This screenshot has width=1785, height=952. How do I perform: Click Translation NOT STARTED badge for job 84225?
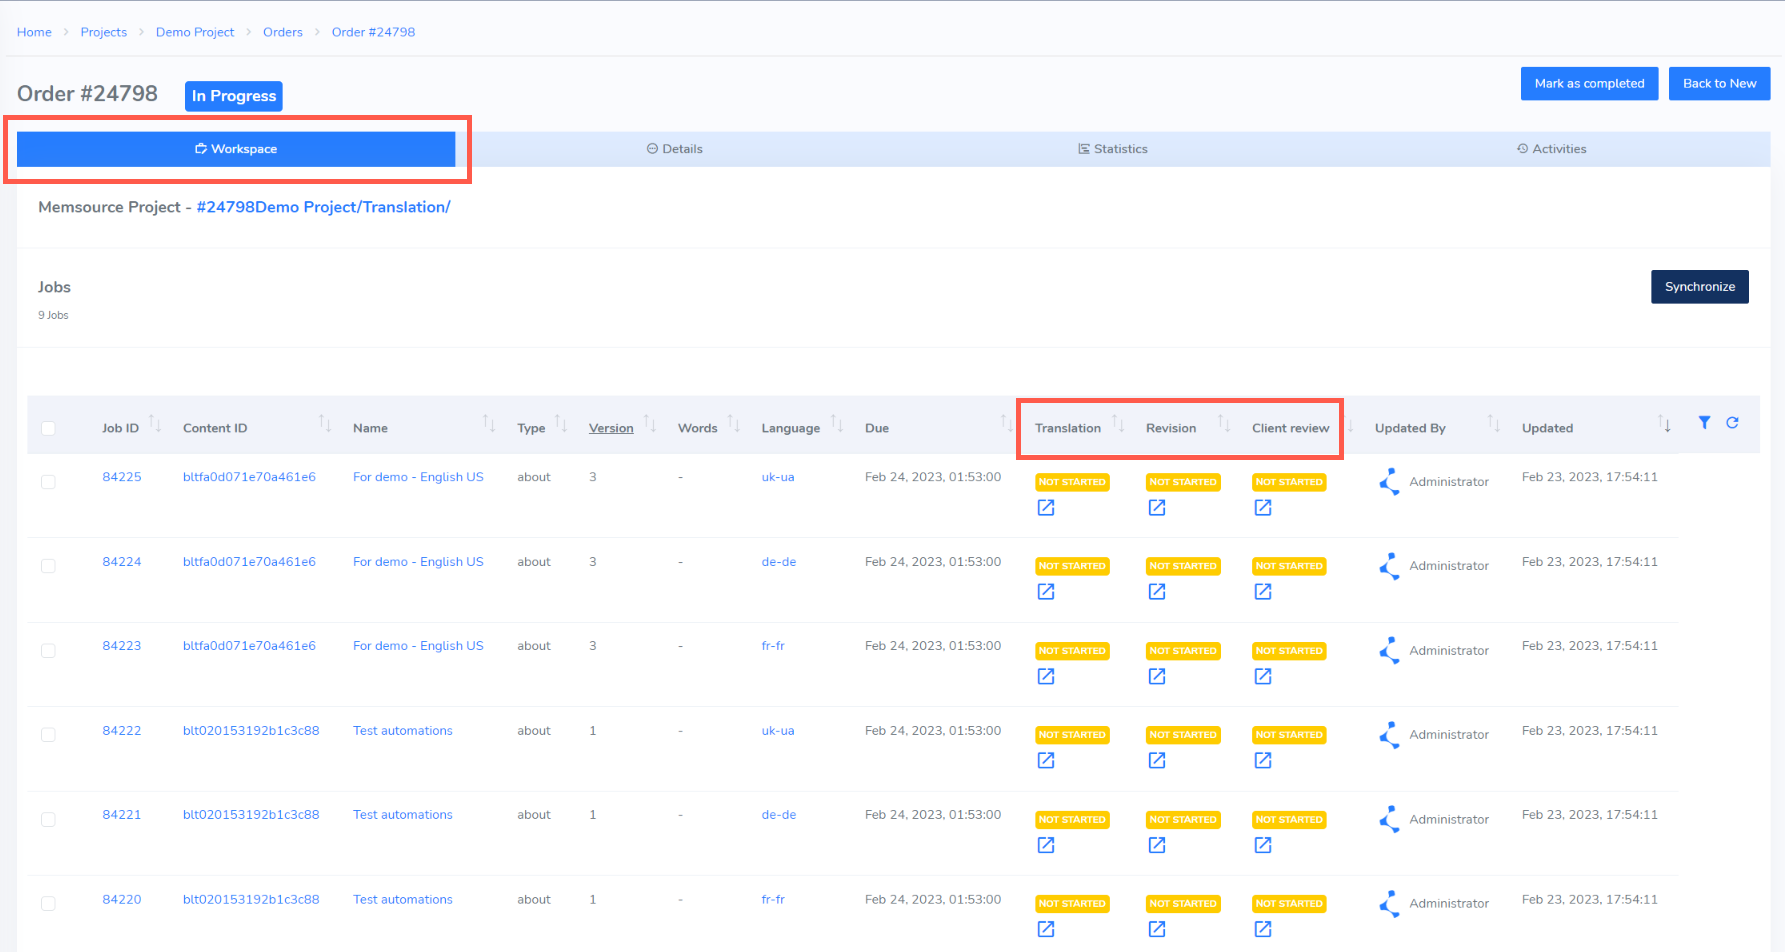click(1072, 482)
